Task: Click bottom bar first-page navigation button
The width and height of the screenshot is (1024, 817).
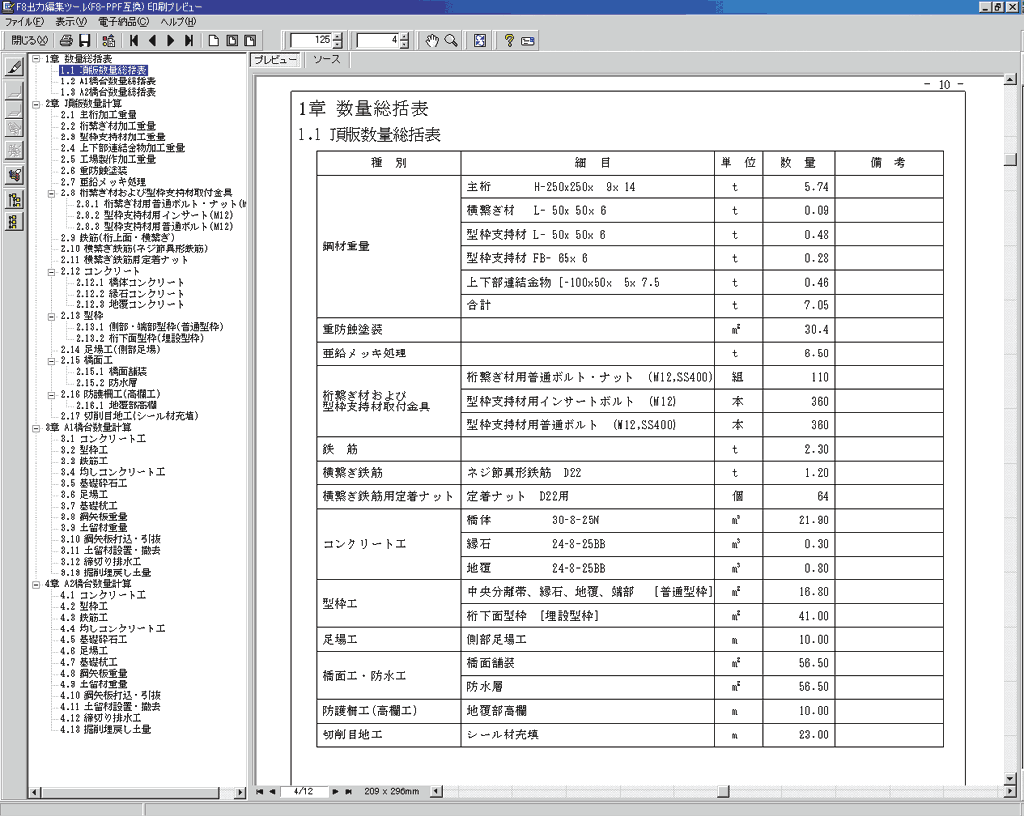Action: point(259,792)
